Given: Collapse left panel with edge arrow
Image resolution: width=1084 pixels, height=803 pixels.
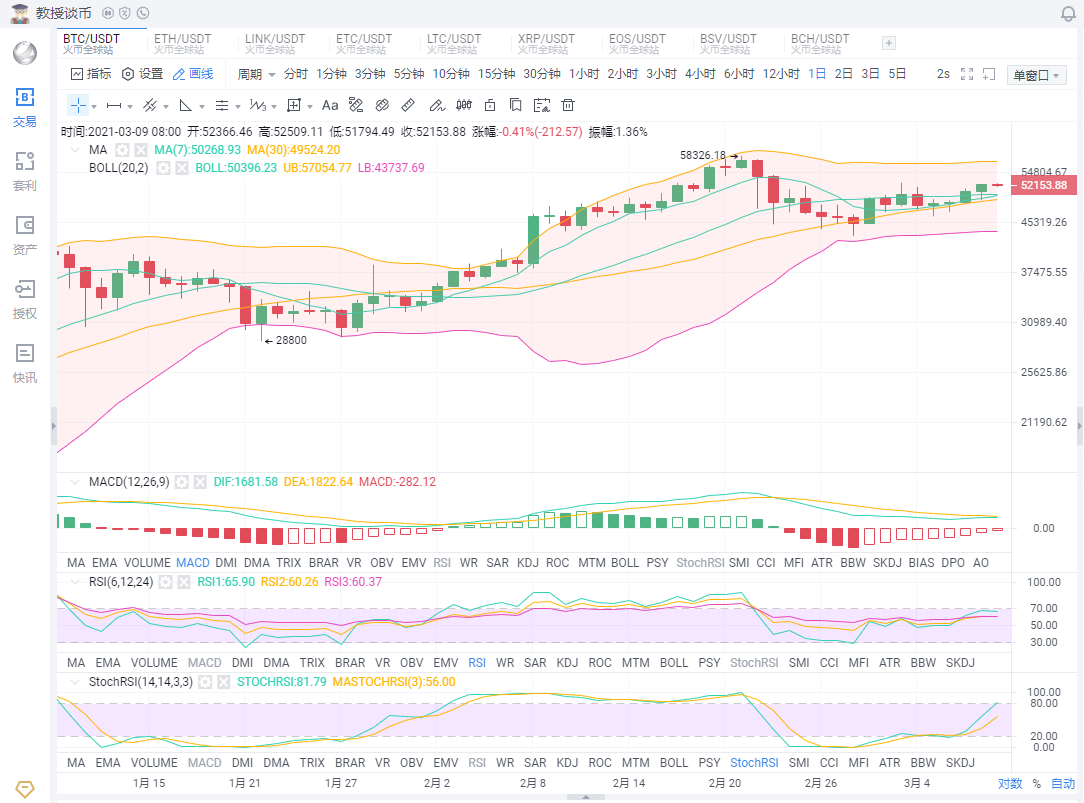Looking at the screenshot, I should (x=53, y=426).
